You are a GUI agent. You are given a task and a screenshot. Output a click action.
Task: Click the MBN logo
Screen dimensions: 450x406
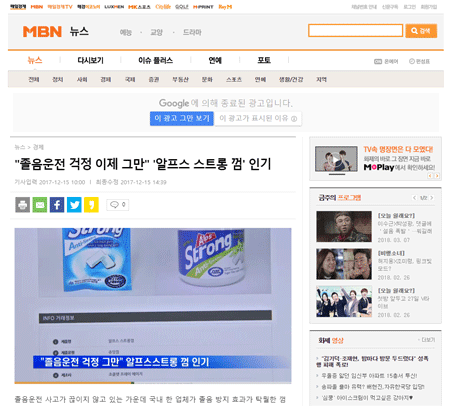click(x=42, y=32)
